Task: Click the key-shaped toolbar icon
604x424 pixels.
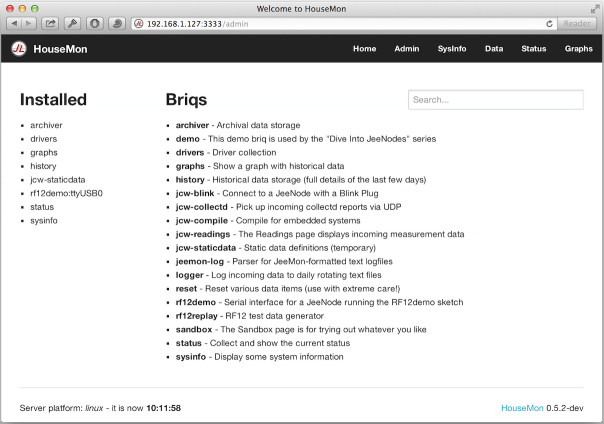Action: 72,23
